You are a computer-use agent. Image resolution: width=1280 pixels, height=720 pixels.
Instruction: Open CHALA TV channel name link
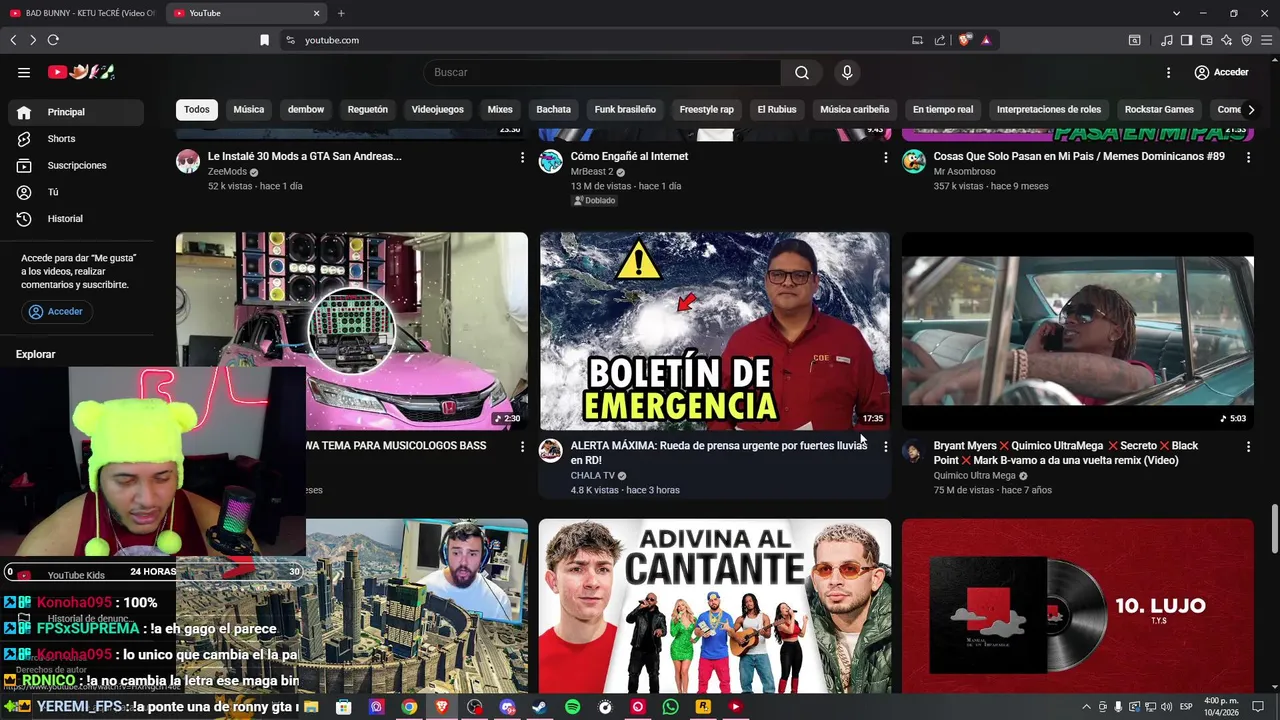tap(592, 475)
